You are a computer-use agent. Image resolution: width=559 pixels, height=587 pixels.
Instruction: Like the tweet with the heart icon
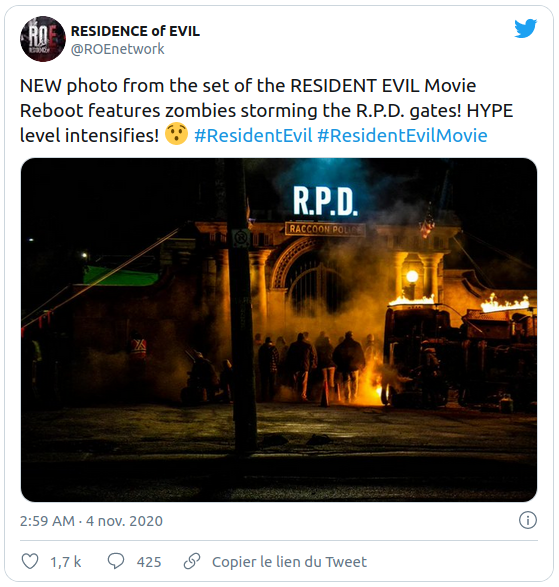pyautogui.click(x=30, y=561)
